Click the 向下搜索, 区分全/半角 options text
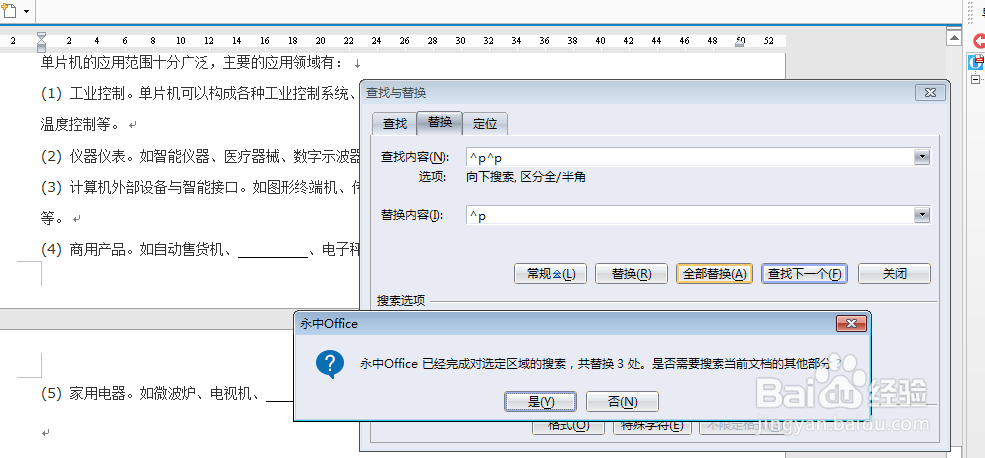Viewport: 985px width, 458px height. pyautogui.click(x=526, y=177)
